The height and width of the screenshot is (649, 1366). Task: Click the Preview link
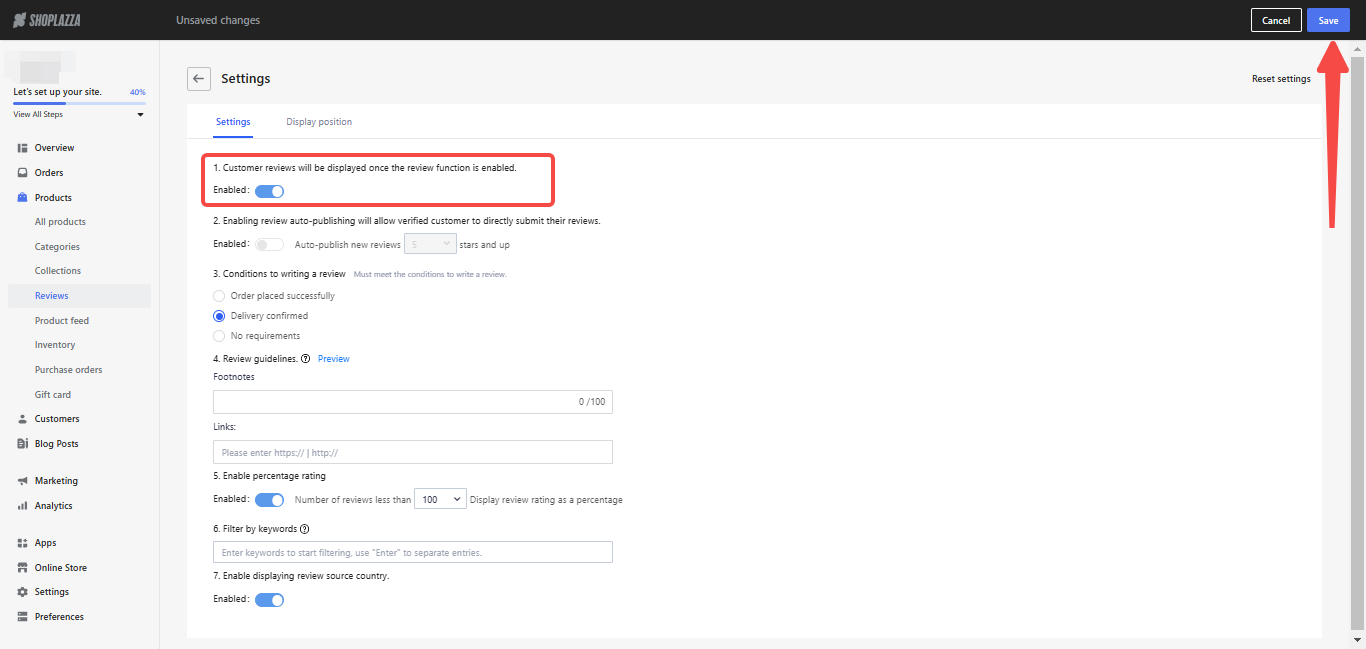(334, 359)
